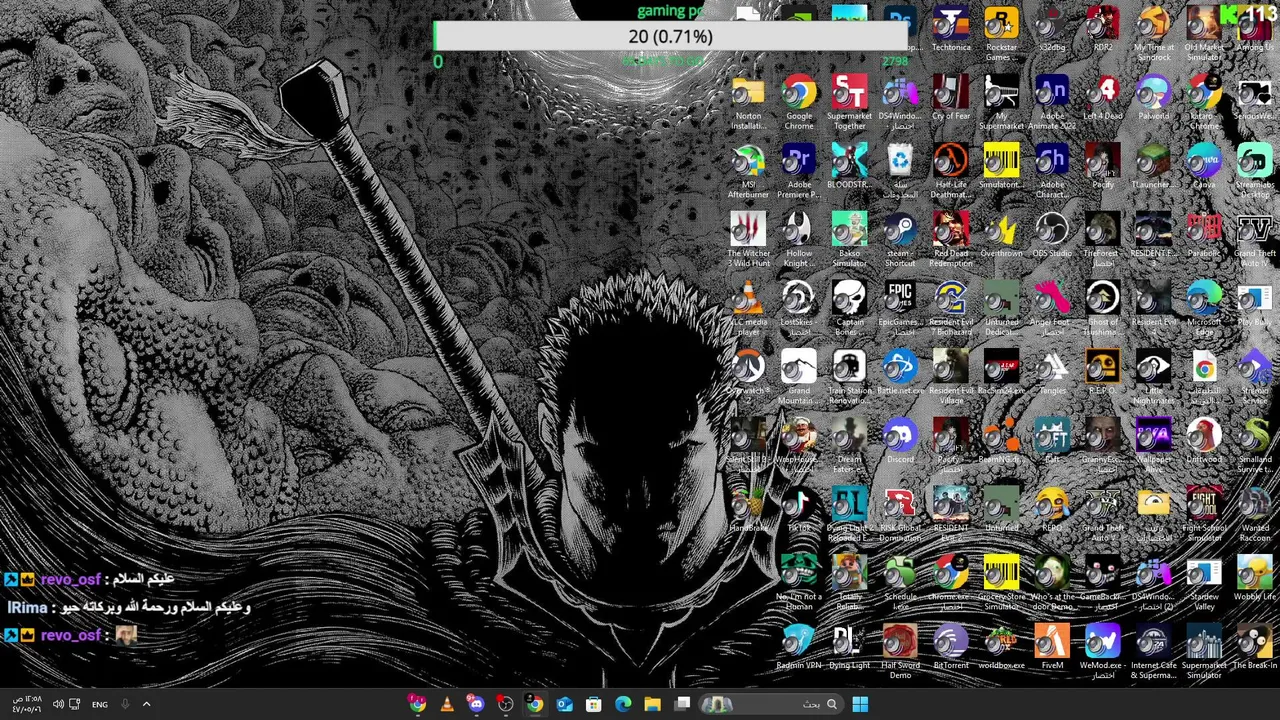Select FiveM desktop icon
Screen dimensions: 1280x720
[x=1052, y=647]
